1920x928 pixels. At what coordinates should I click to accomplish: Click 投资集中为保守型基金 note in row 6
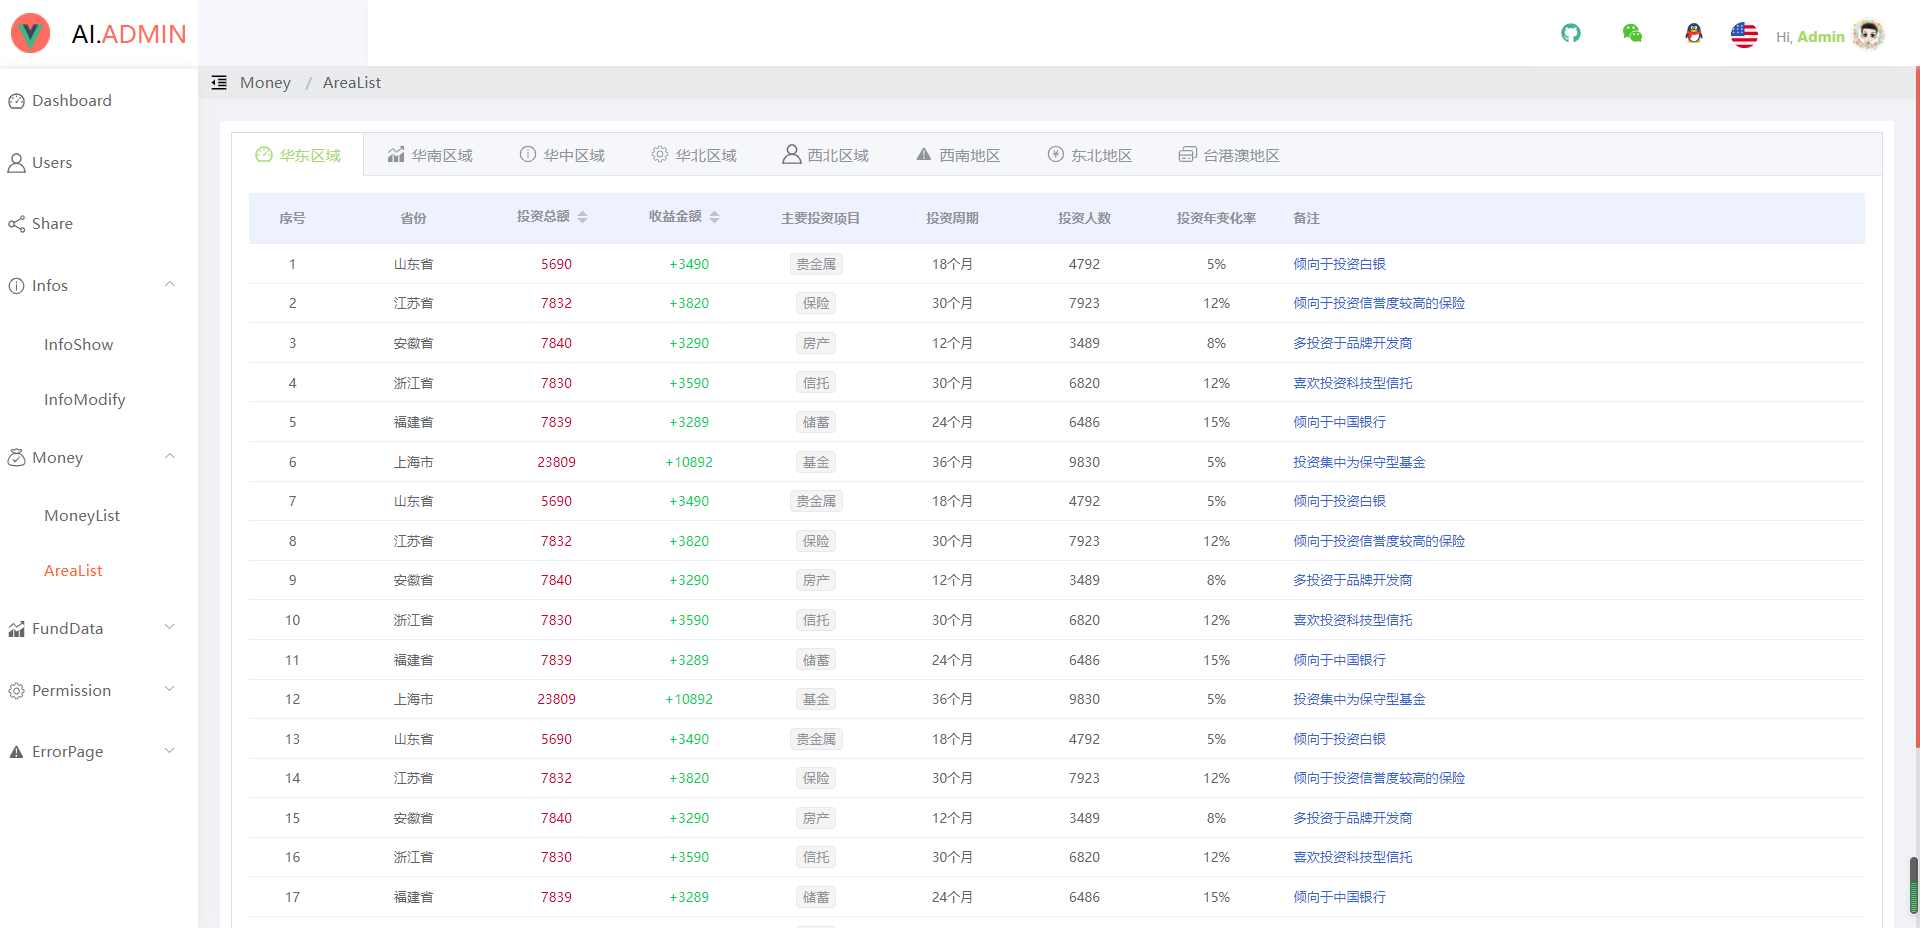pos(1359,462)
